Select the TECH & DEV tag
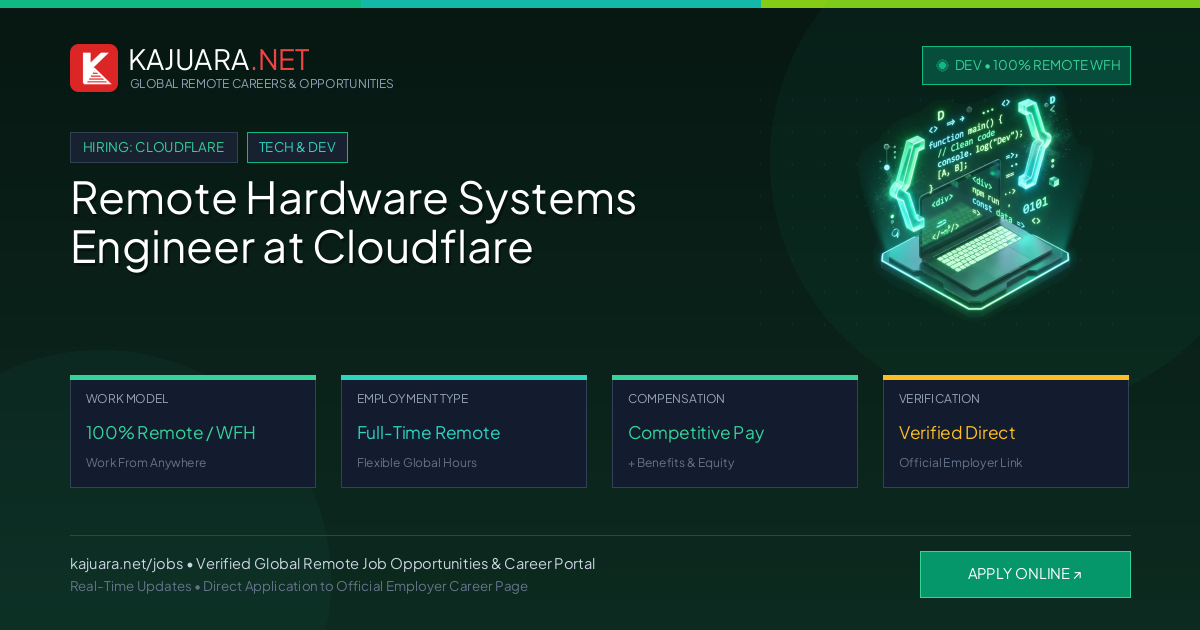The image size is (1200, 630). point(297,147)
